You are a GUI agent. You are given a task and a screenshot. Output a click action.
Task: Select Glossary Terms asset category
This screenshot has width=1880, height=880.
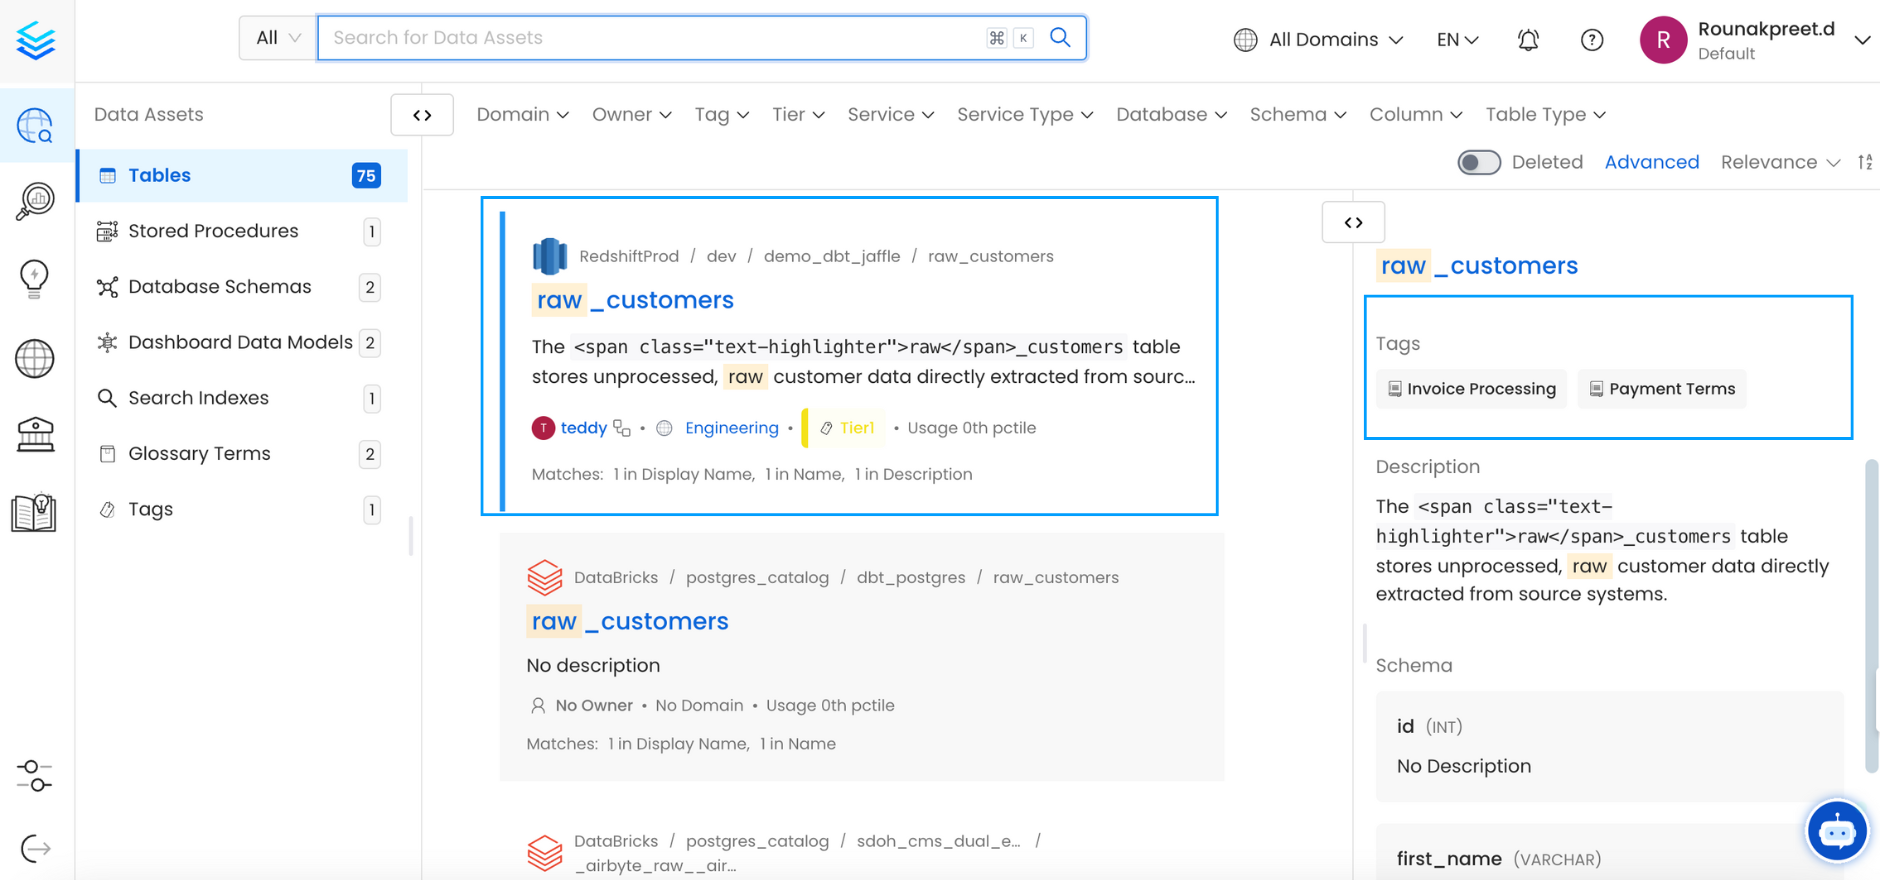[199, 453]
